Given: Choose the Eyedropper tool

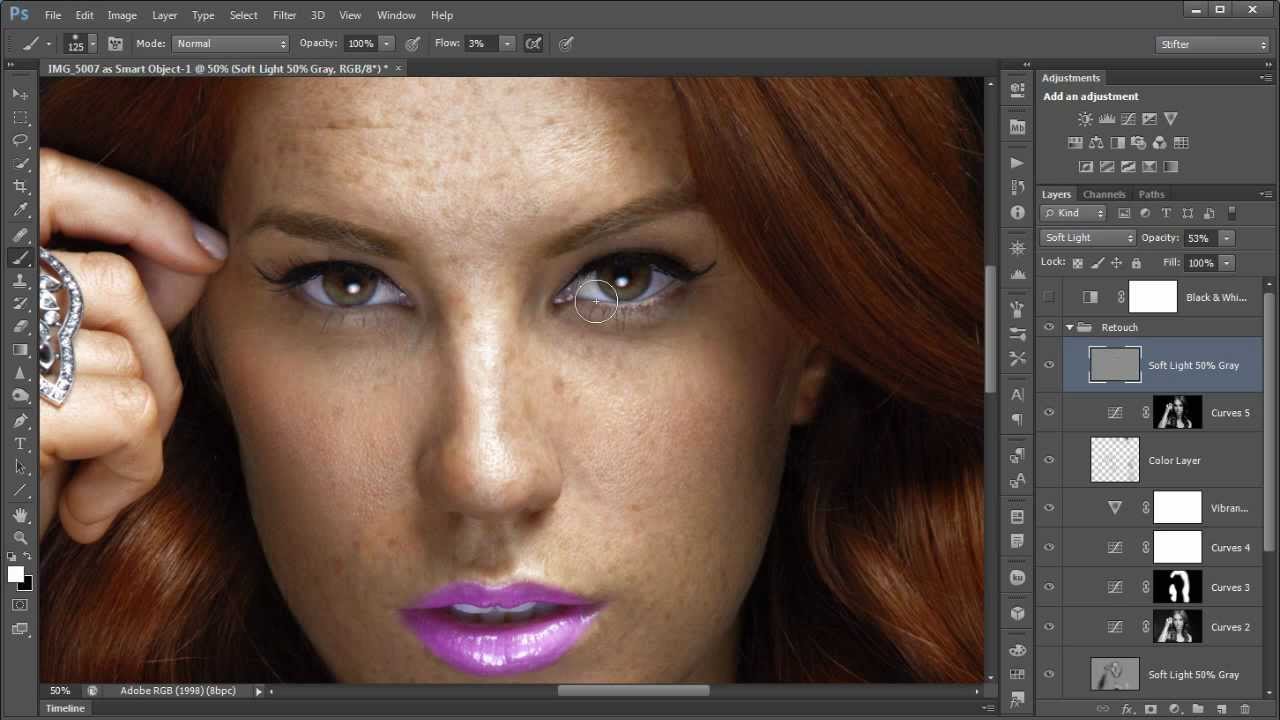Looking at the screenshot, I should click(x=20, y=211).
